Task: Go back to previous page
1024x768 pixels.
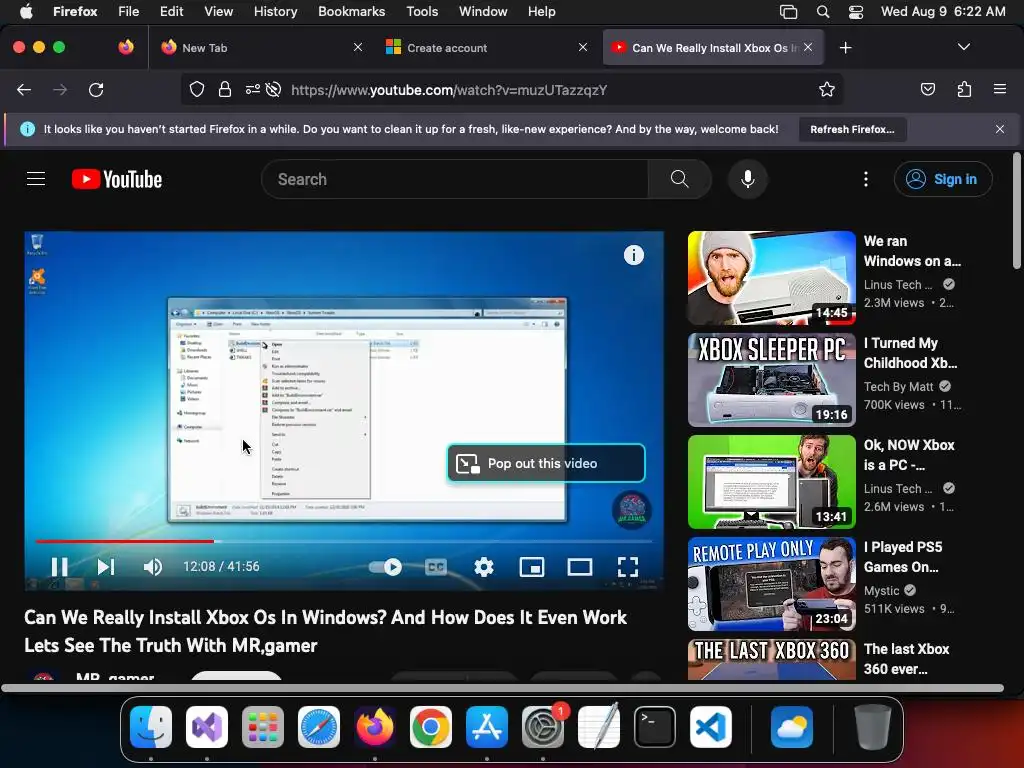Action: pos(24,89)
